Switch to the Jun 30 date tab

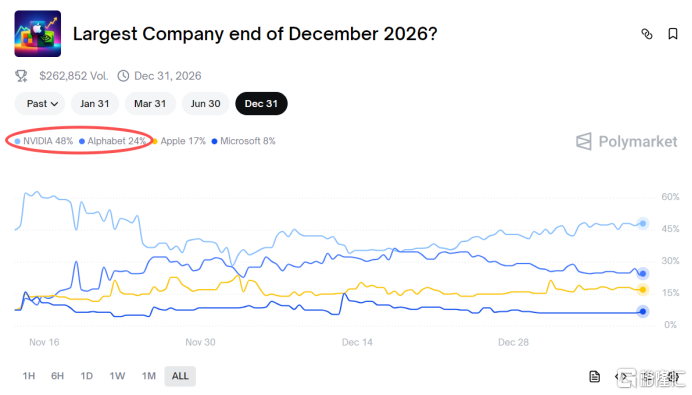tap(206, 104)
